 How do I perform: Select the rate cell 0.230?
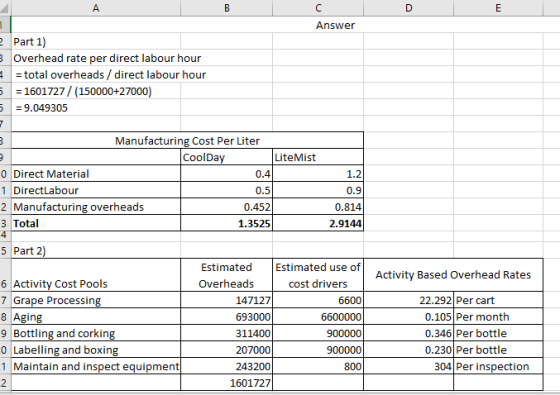(x=409, y=350)
